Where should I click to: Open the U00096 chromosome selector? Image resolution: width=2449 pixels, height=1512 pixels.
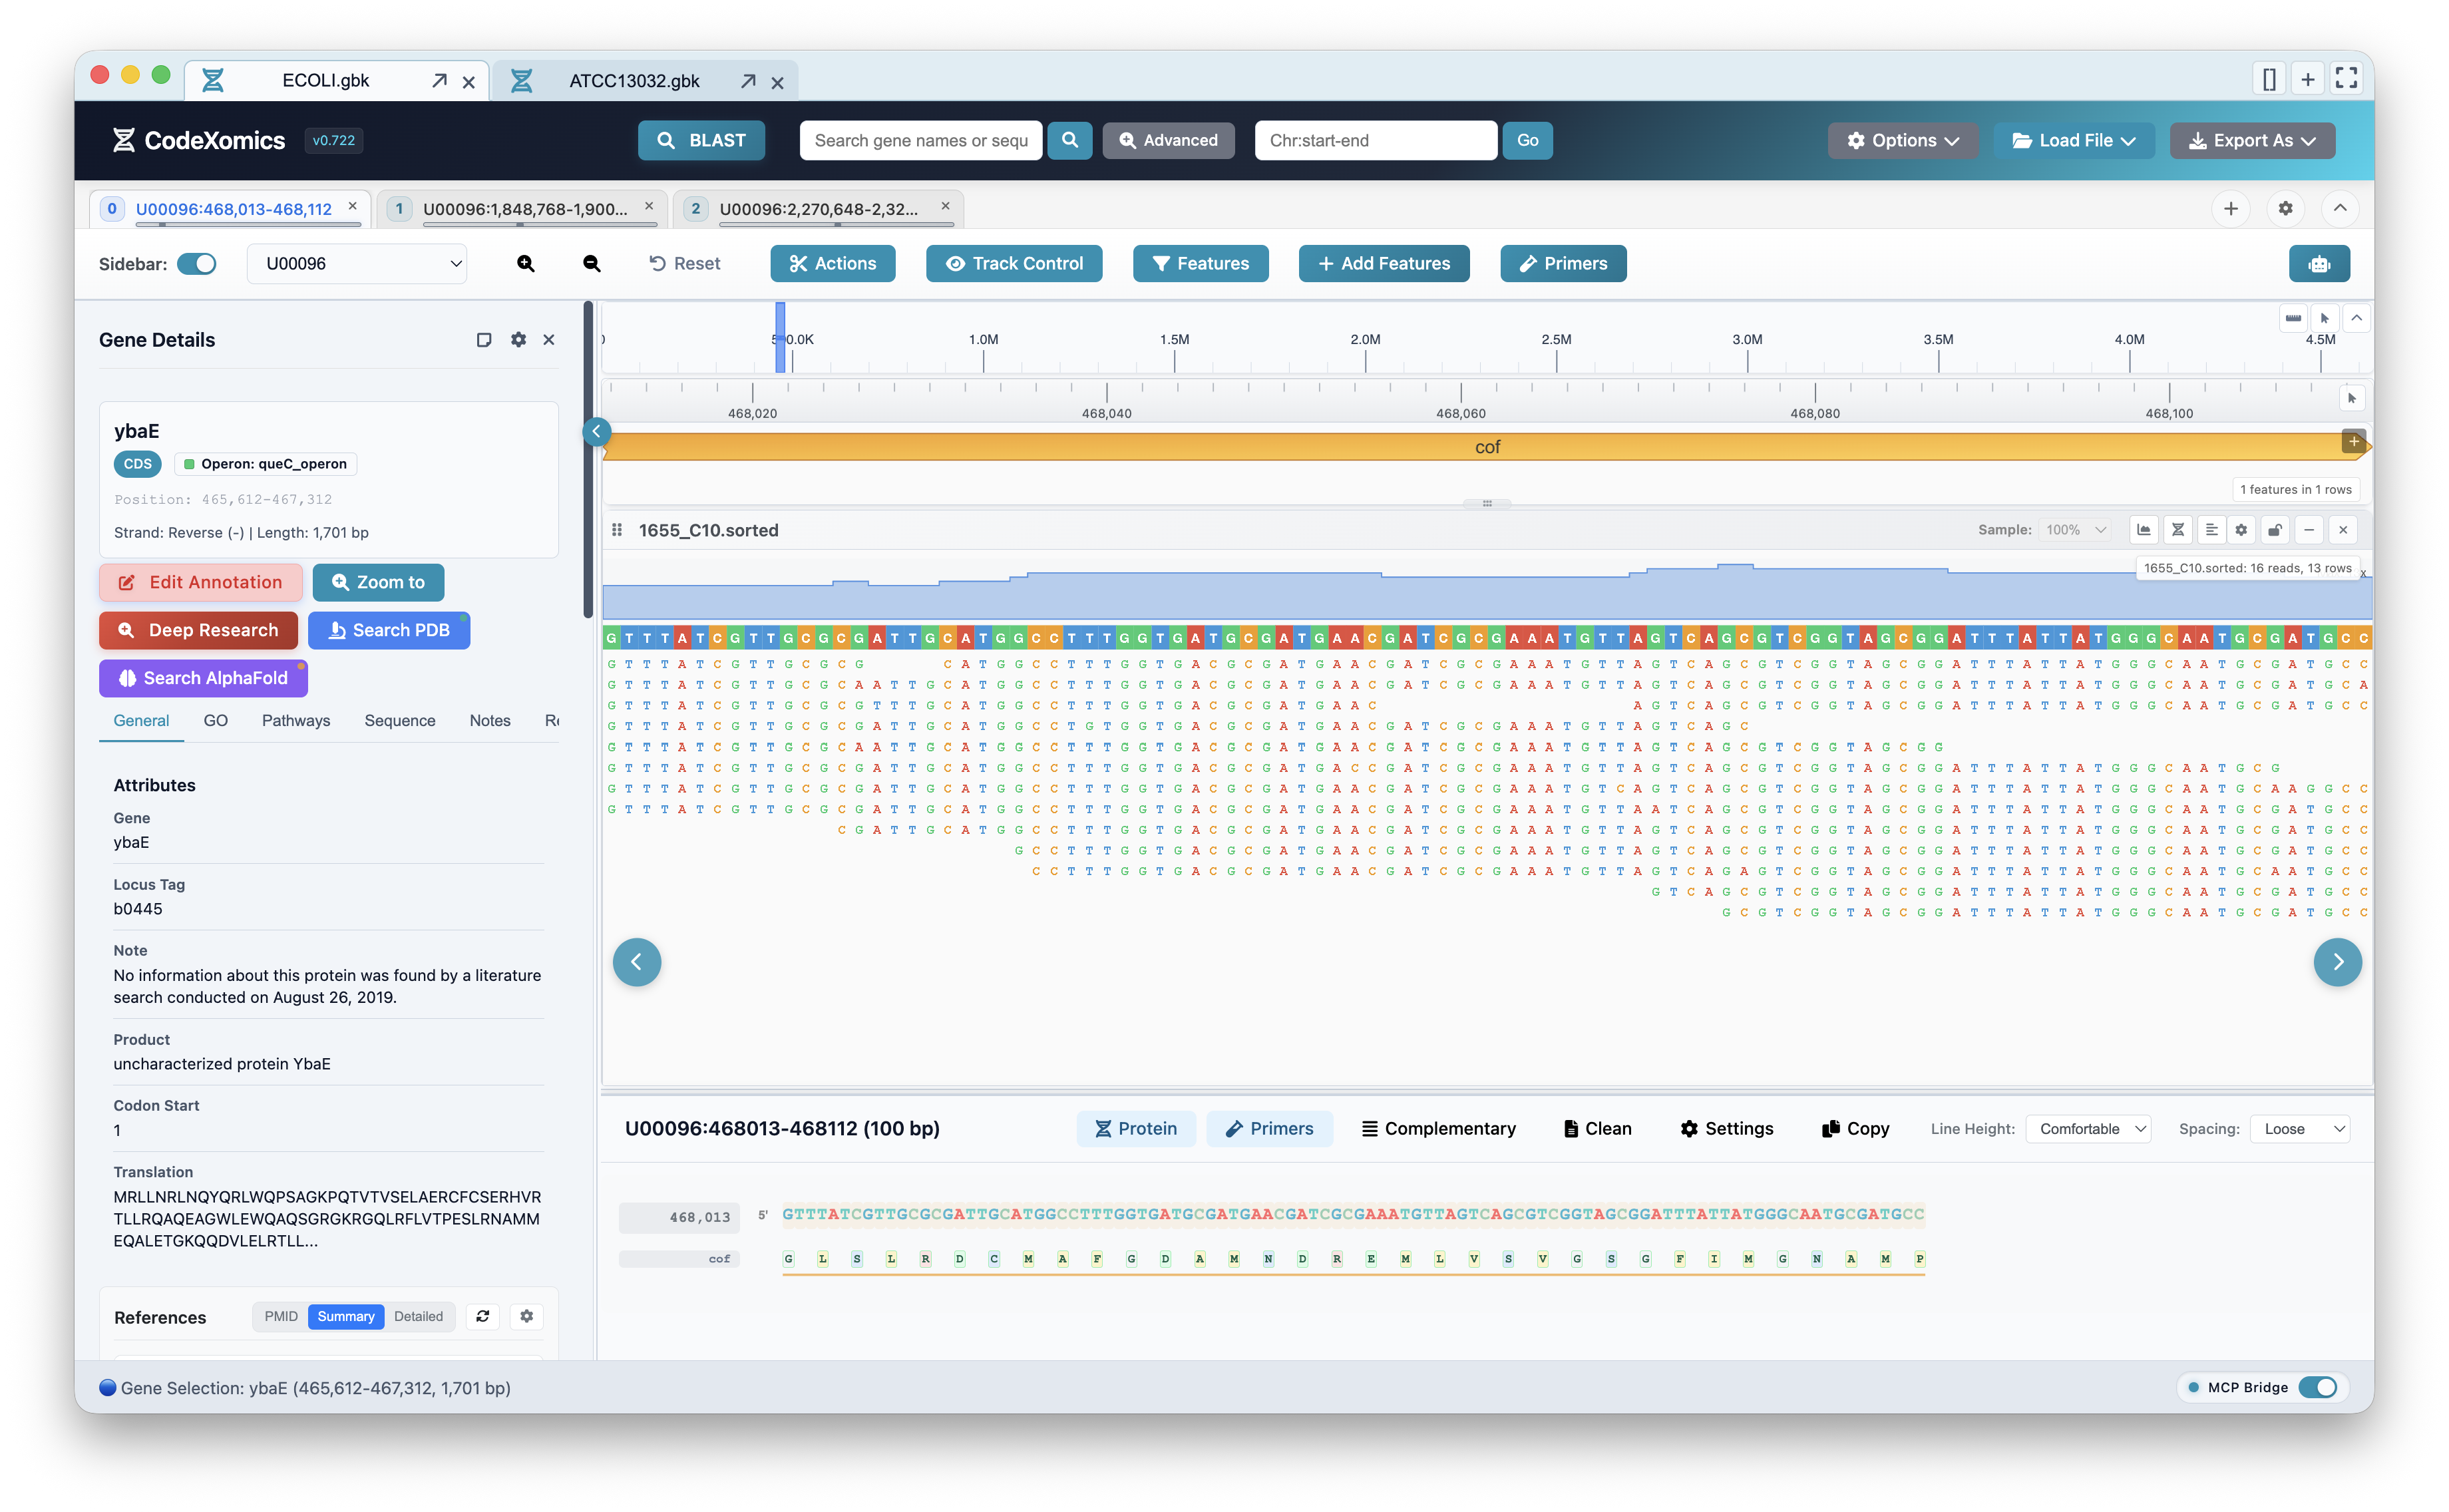click(x=357, y=264)
